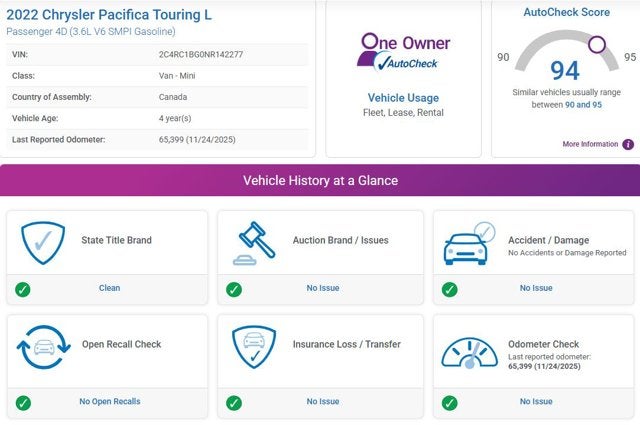This screenshot has width=640, height=425.
Task: Click green checkmark under Odometer Check
Action: click(x=451, y=402)
